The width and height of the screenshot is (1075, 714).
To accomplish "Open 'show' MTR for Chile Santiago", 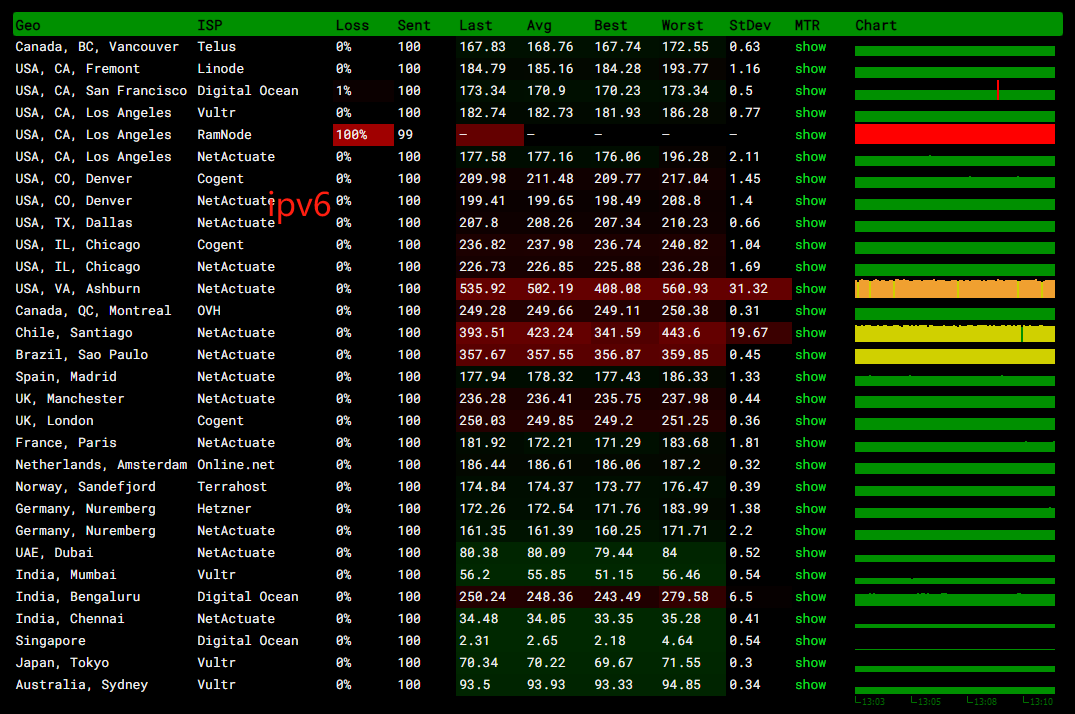I will pyautogui.click(x=810, y=333).
